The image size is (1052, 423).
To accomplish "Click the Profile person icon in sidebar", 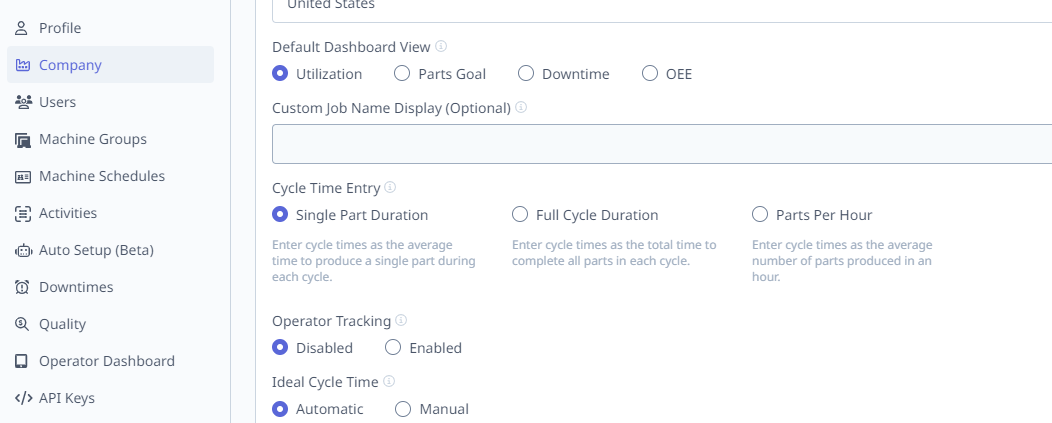I will point(22,28).
